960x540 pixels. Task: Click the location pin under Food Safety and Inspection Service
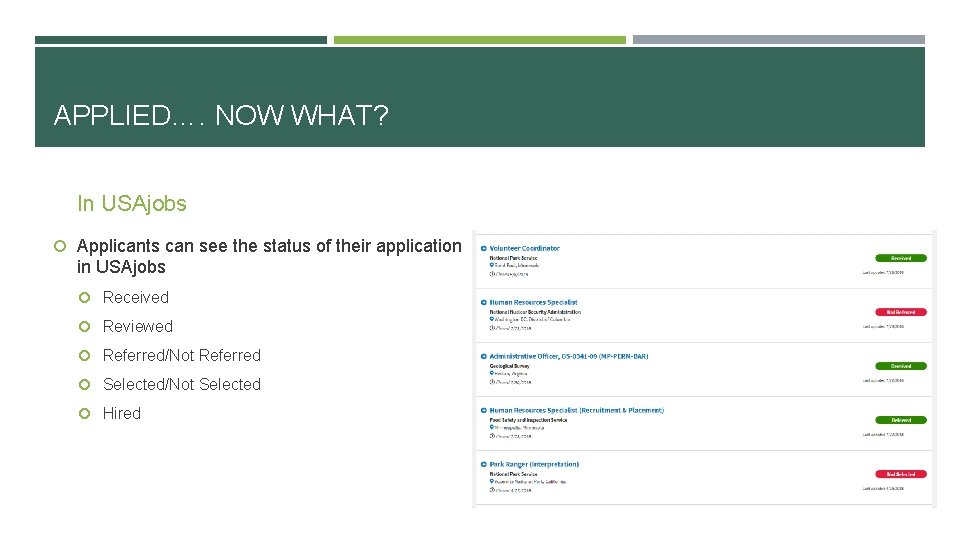click(492, 427)
